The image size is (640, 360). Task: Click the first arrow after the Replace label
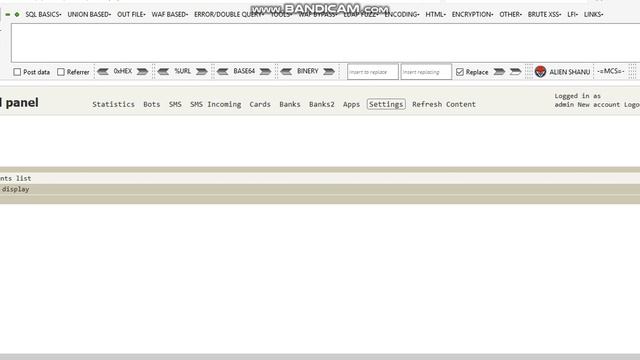tap(499, 72)
